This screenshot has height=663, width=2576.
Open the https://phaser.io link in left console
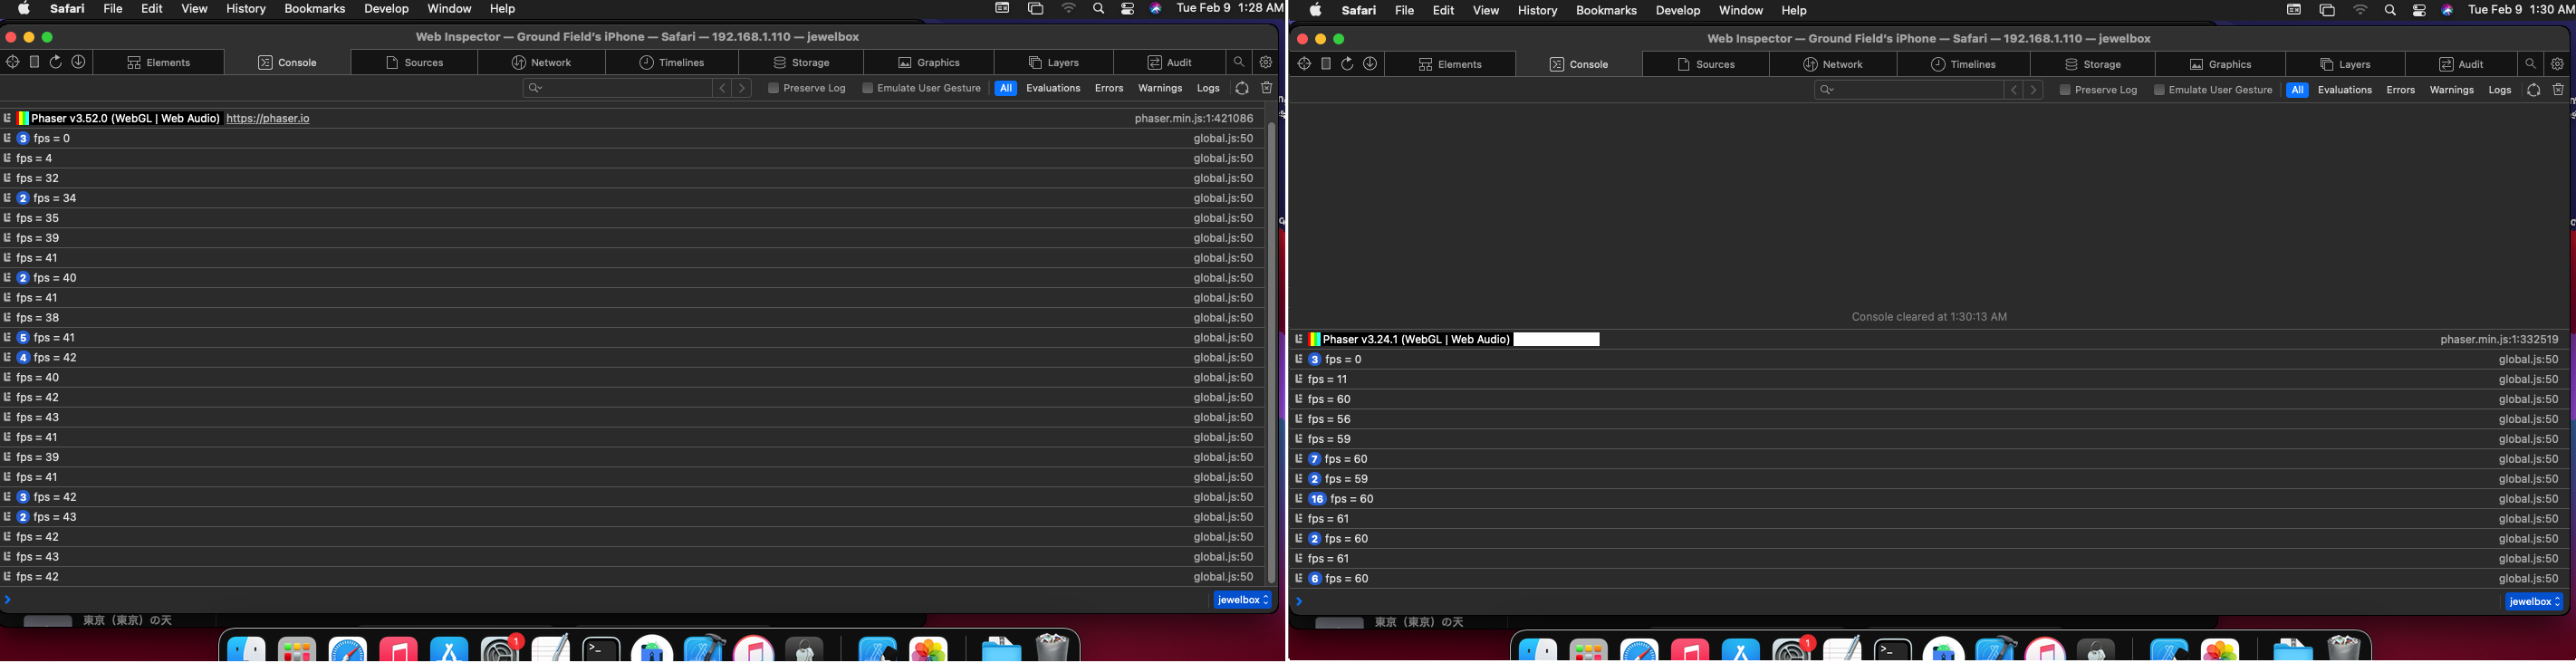(x=268, y=118)
